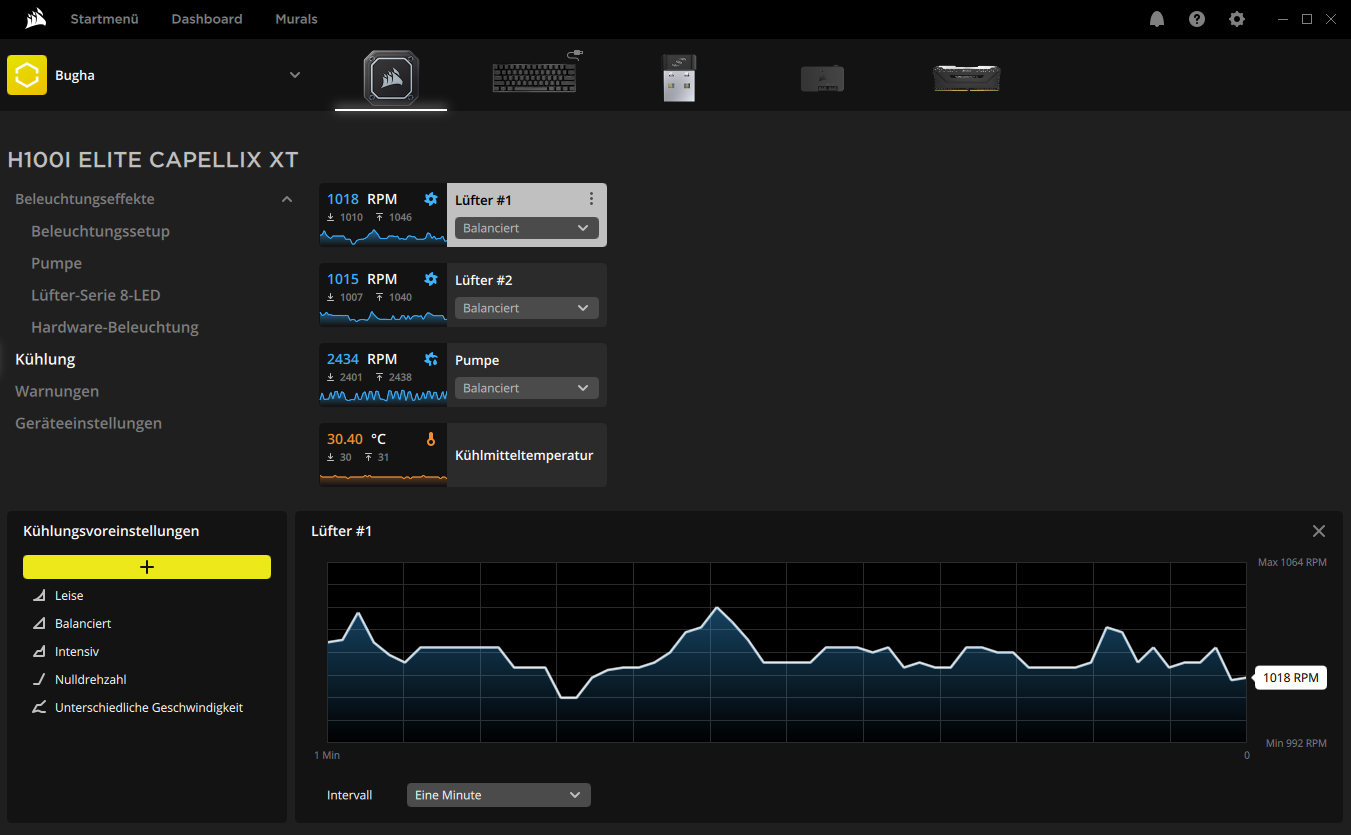1351x835 pixels.
Task: Select the Balanciert cooling preset
Action: tap(83, 623)
